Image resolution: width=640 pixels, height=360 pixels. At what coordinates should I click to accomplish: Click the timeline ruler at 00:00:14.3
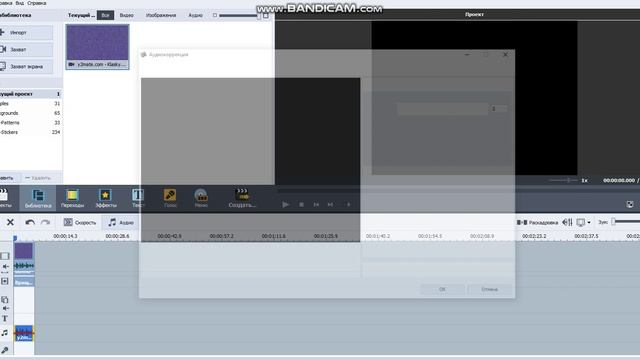65,236
